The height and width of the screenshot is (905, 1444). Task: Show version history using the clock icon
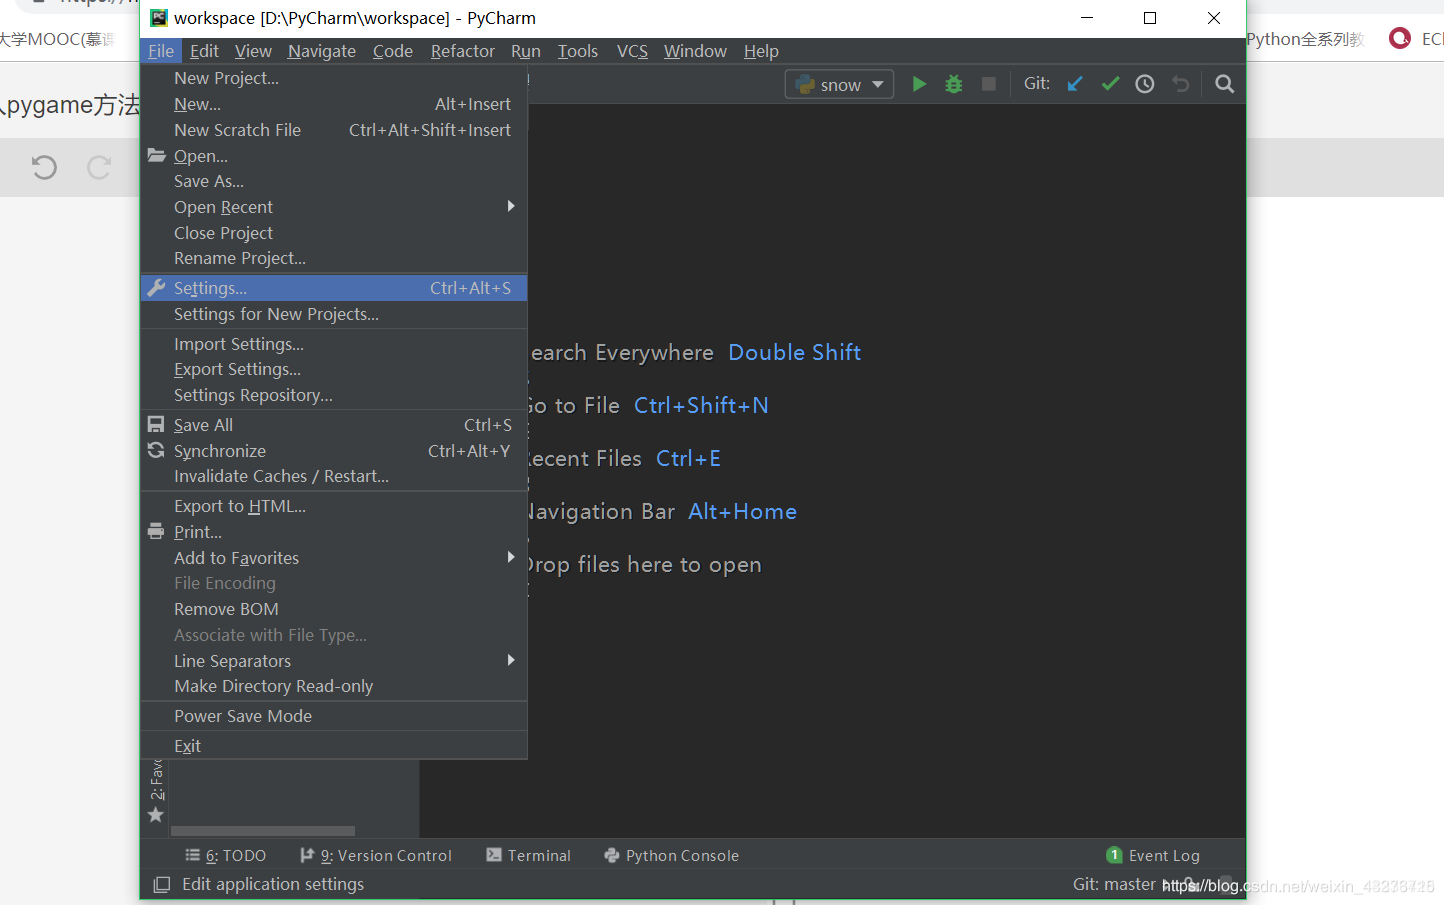click(1144, 84)
